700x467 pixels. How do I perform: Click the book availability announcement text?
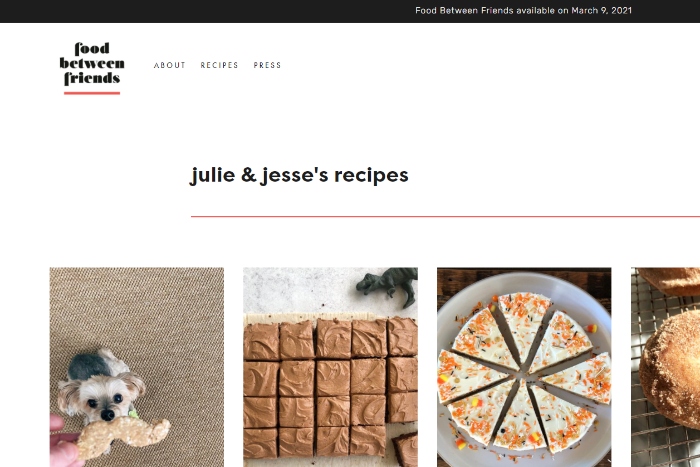click(x=523, y=10)
